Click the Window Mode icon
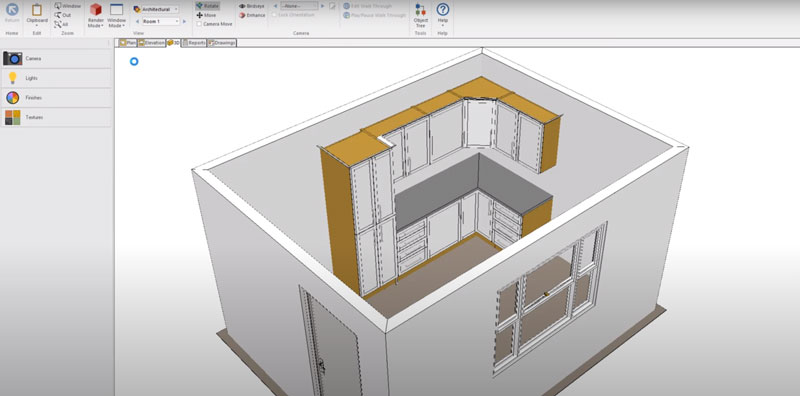Screen dimensions: 800x396 [116, 10]
